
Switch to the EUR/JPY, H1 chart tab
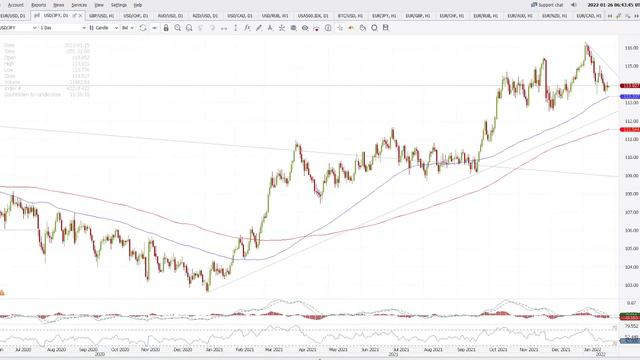(x=384, y=16)
